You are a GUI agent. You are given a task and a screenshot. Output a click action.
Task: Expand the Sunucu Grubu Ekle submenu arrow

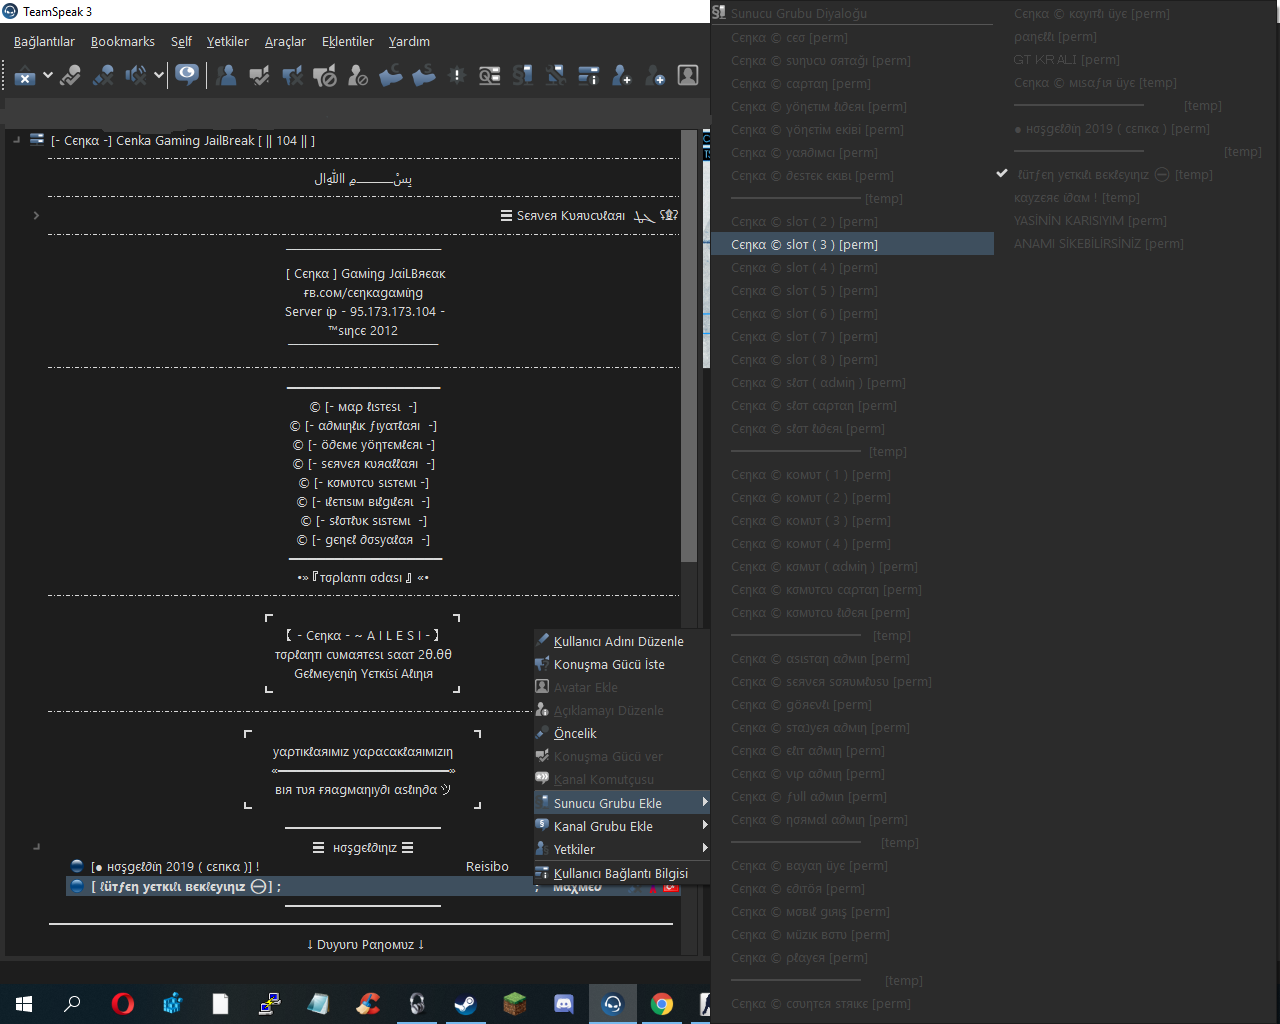[704, 802]
